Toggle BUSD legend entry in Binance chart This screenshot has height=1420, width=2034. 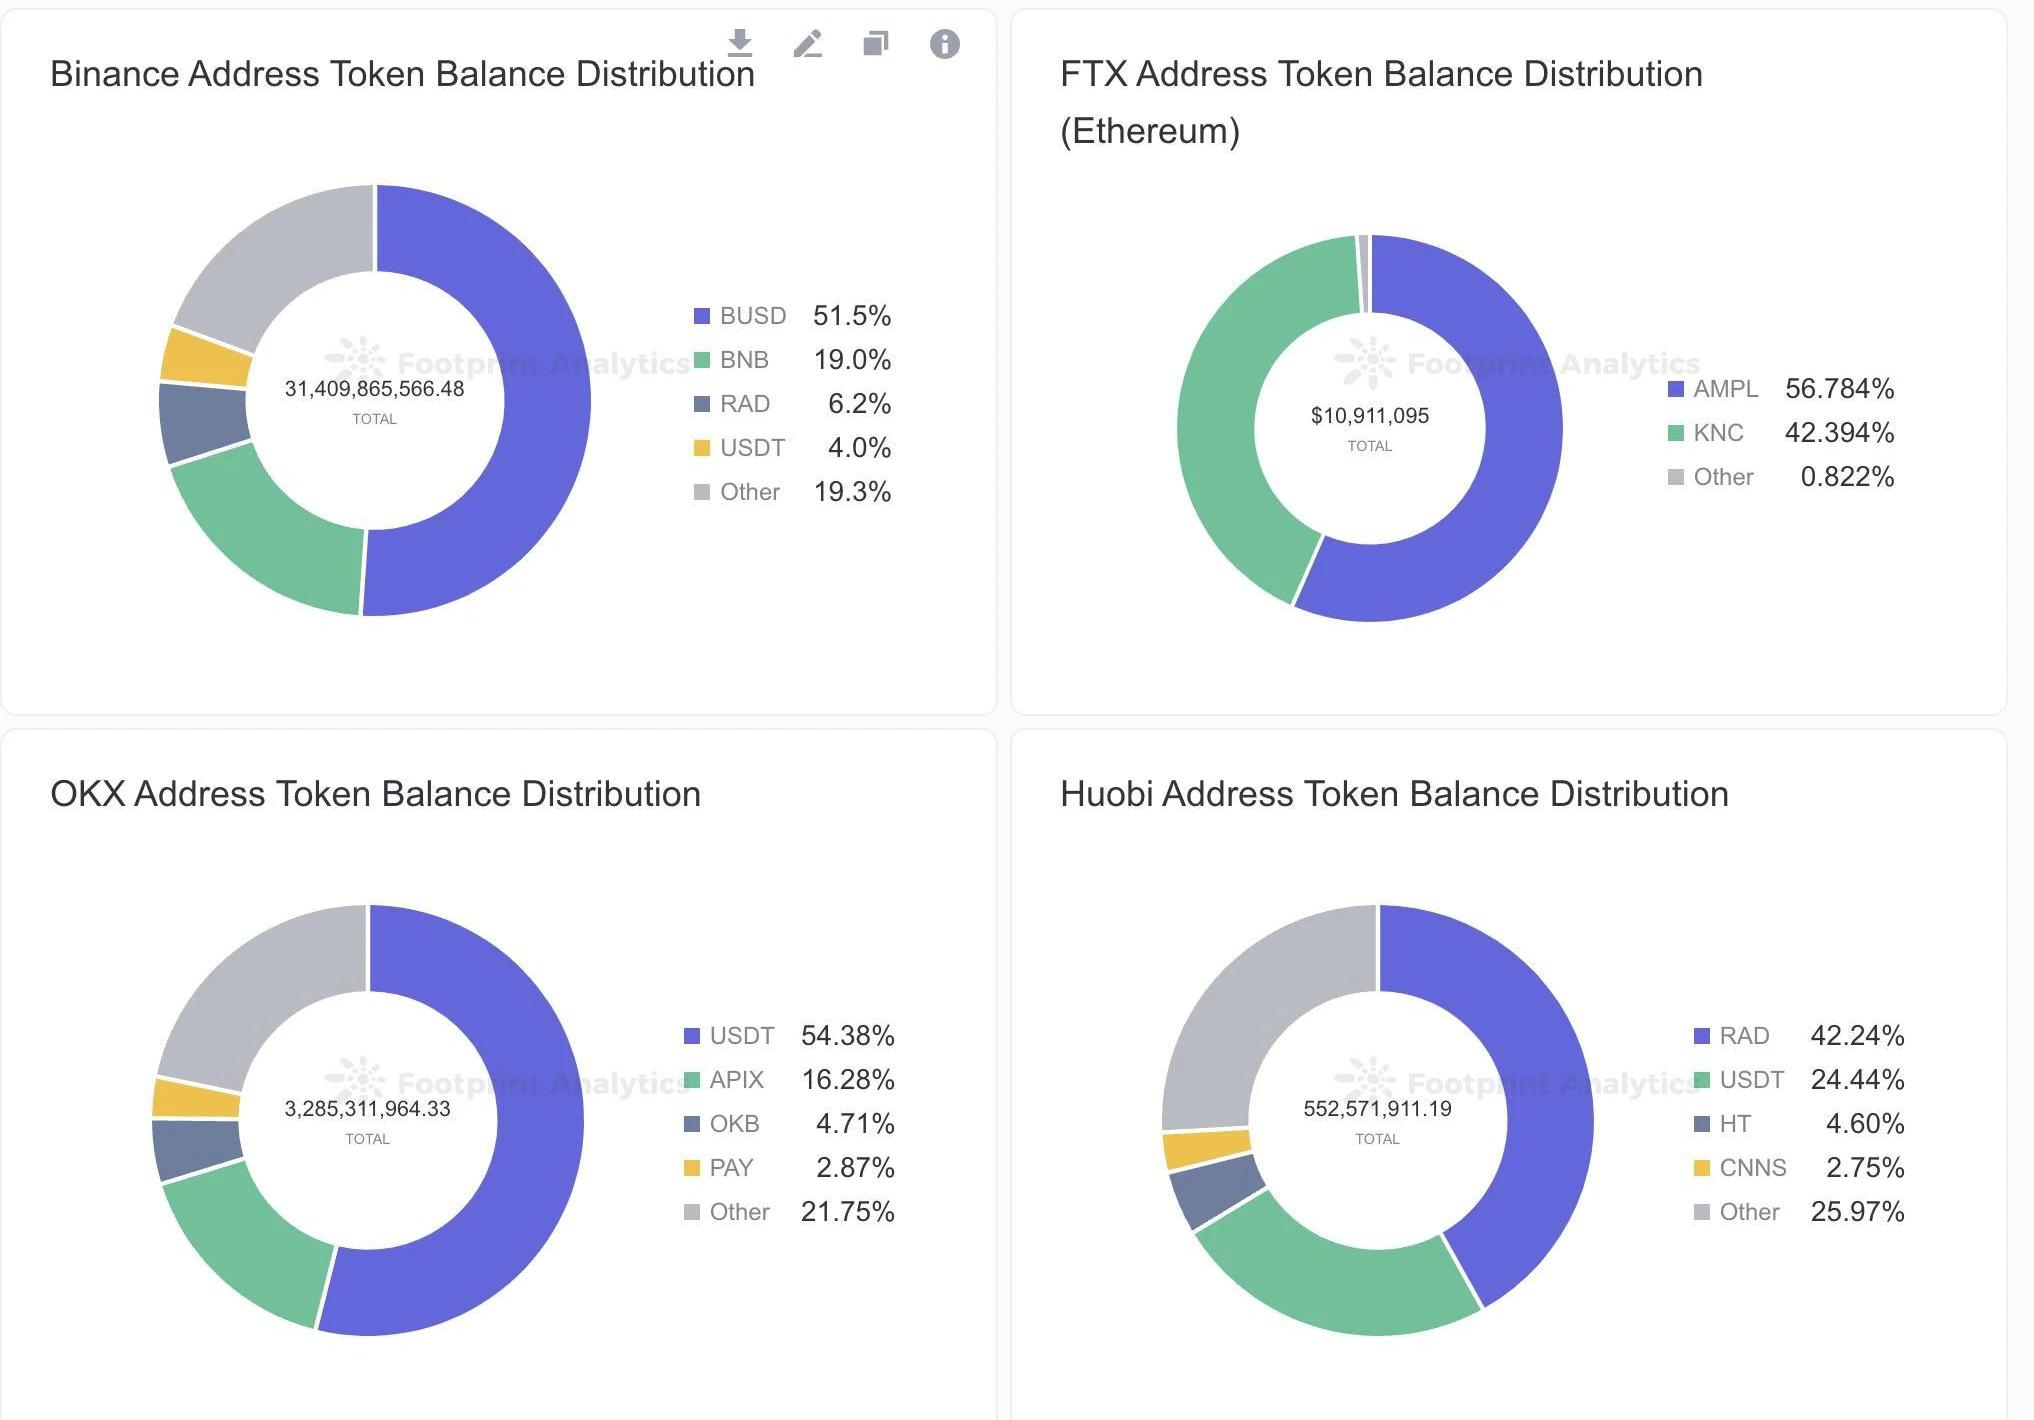752,316
